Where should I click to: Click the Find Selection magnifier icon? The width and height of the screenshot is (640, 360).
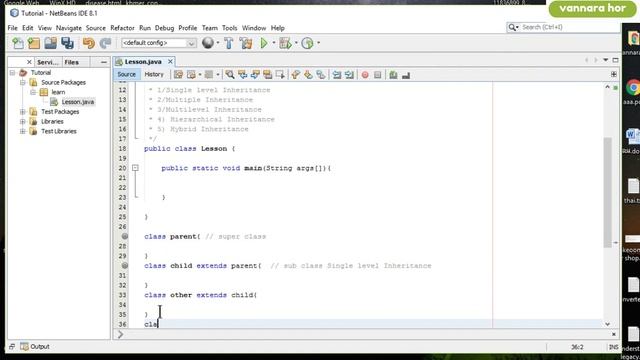point(230,75)
